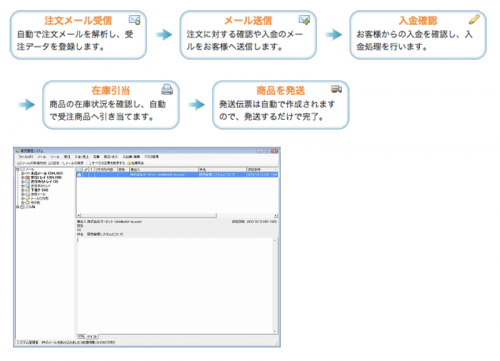500x361 pixels.
Task: Click the 入金確認 heading
Action: coord(418,21)
